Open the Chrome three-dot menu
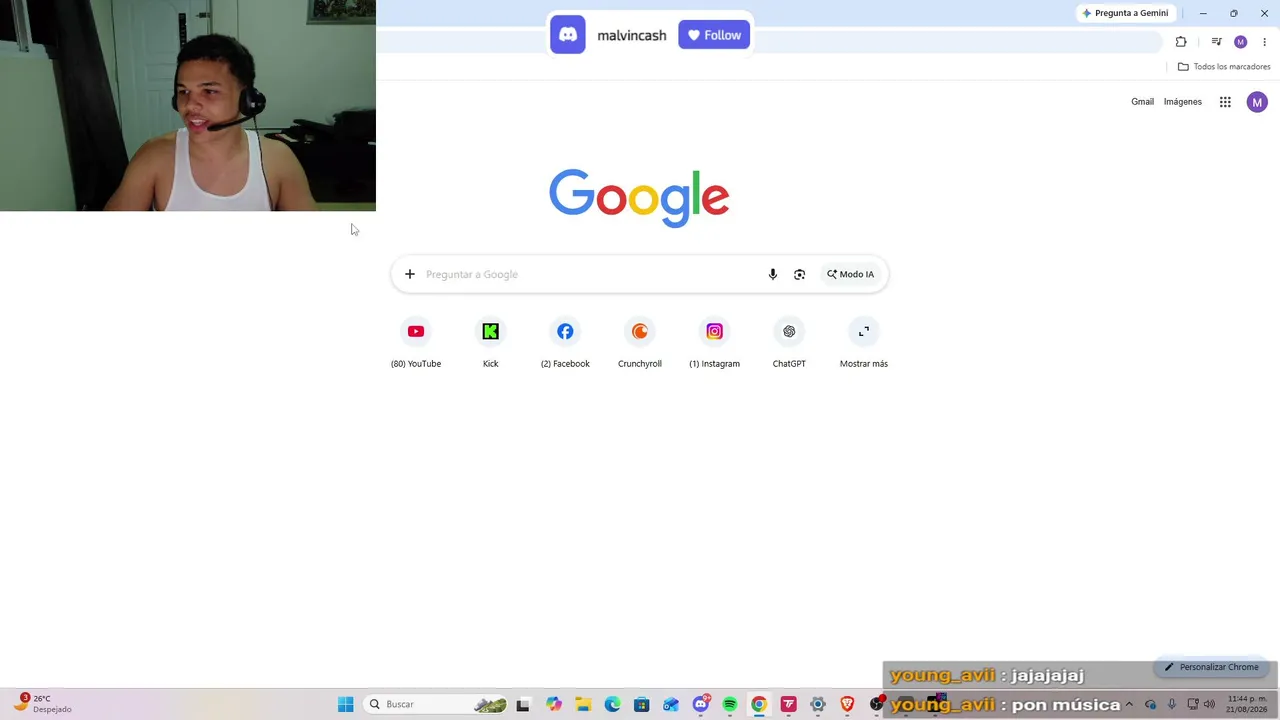The width and height of the screenshot is (1280, 720). coord(1264,42)
